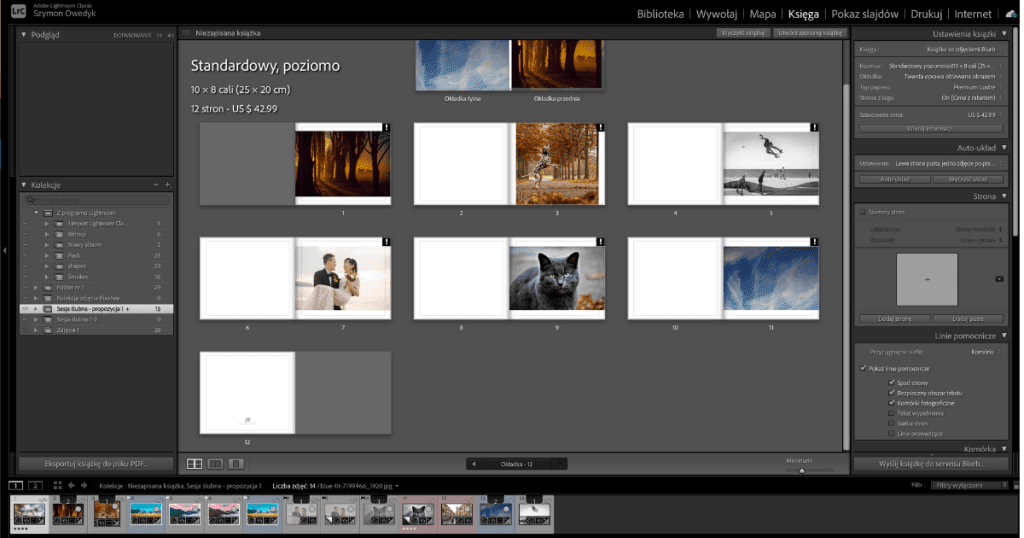Click warning badge on page 1 photo

pos(386,127)
